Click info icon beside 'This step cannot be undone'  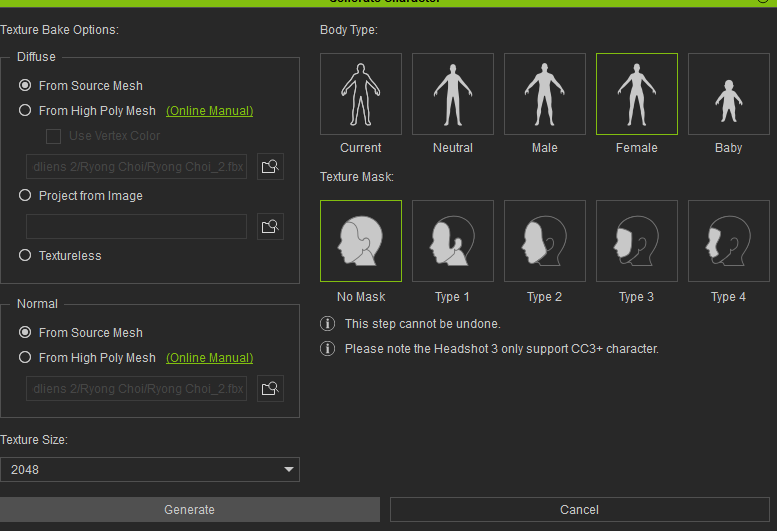pyautogui.click(x=328, y=324)
